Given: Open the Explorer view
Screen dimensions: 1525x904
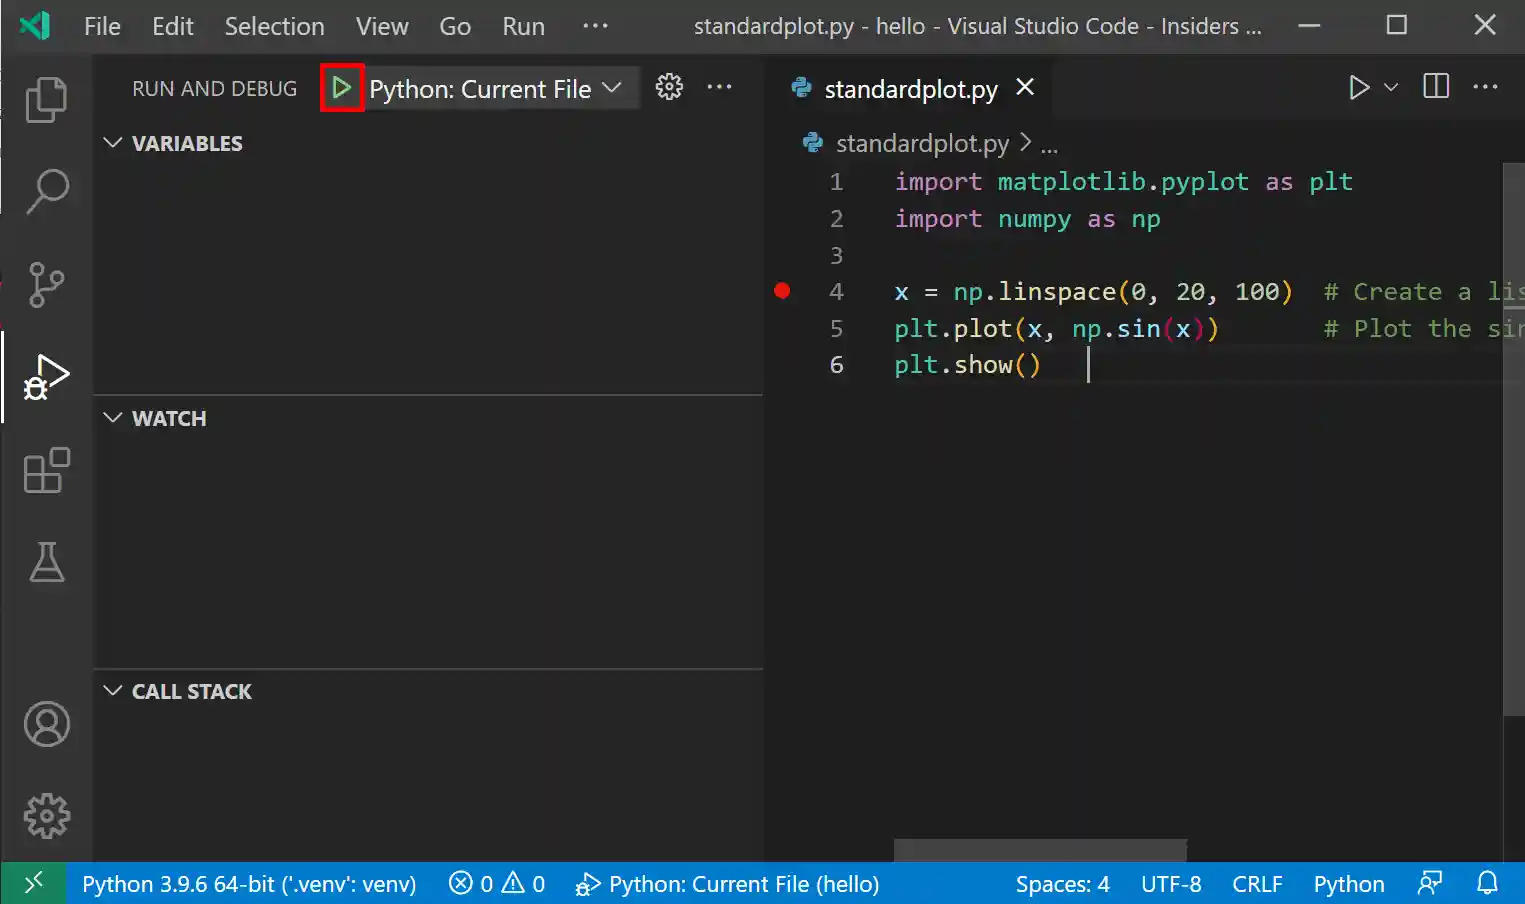Looking at the screenshot, I should [46, 99].
